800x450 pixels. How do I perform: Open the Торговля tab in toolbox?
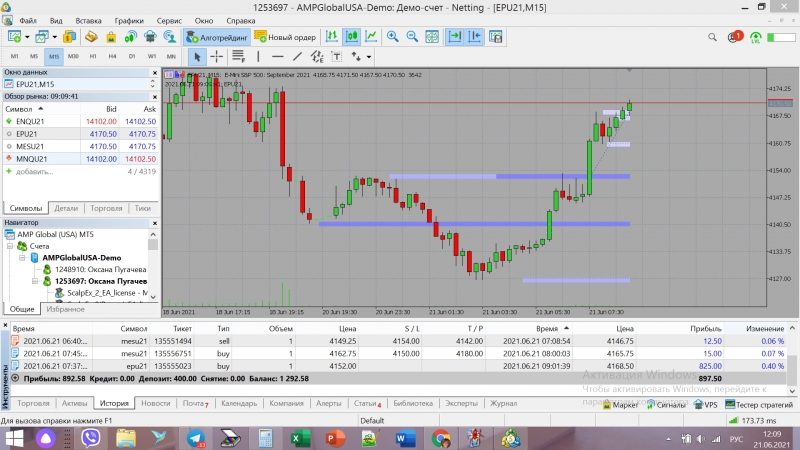33,403
